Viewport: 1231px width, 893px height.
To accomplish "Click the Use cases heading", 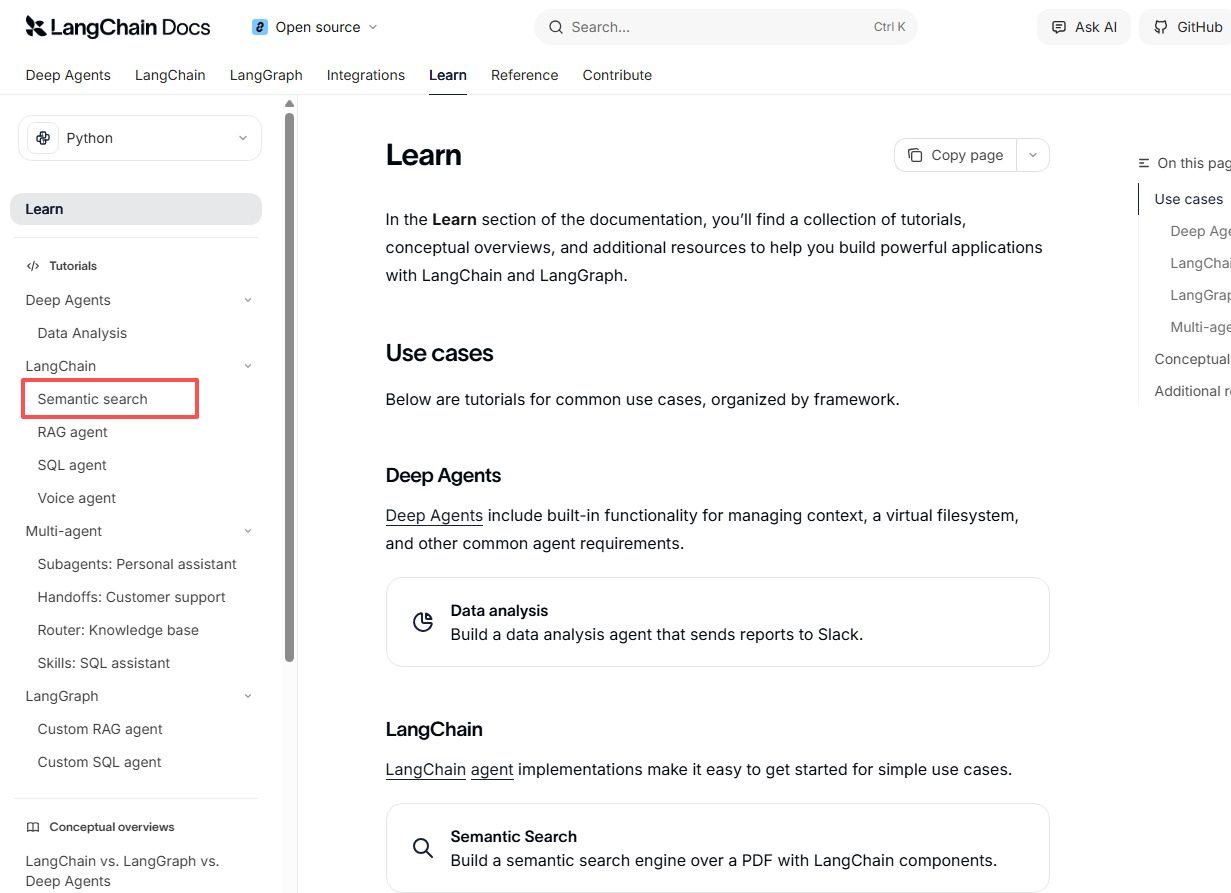I will click(x=439, y=353).
